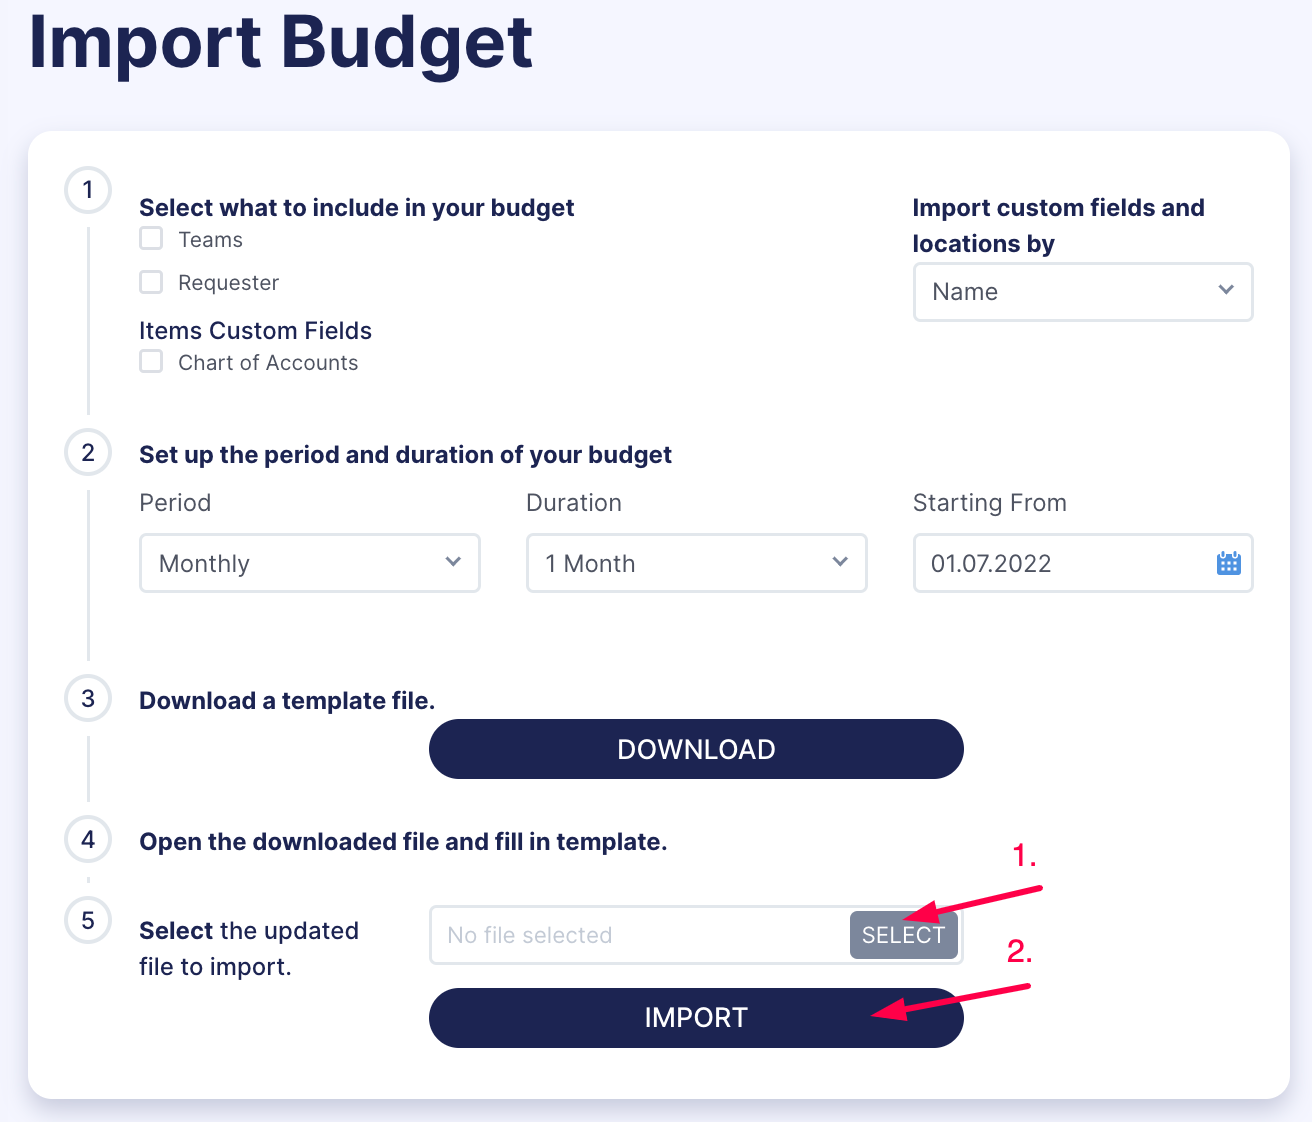Open the import custom fields Name dropdown
Screen dimensions: 1312x1122
point(1082,291)
